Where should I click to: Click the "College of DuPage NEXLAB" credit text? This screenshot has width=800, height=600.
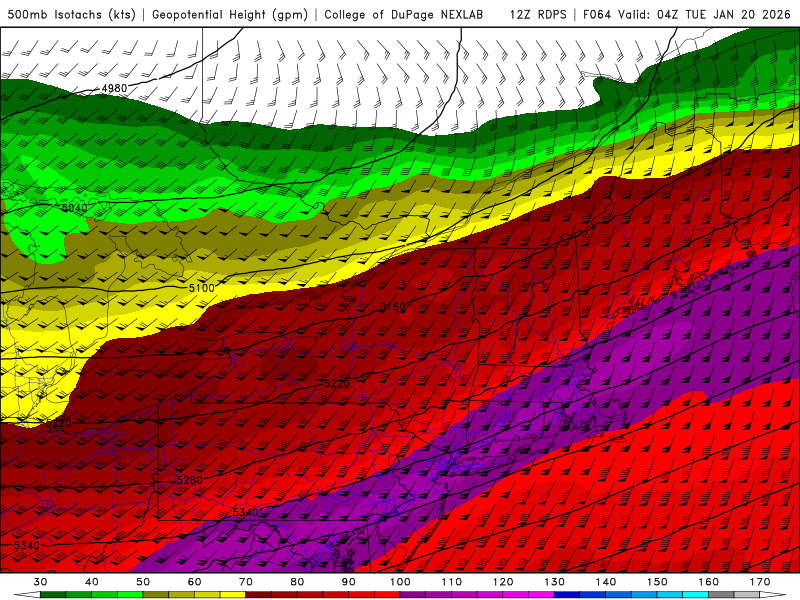(403, 14)
